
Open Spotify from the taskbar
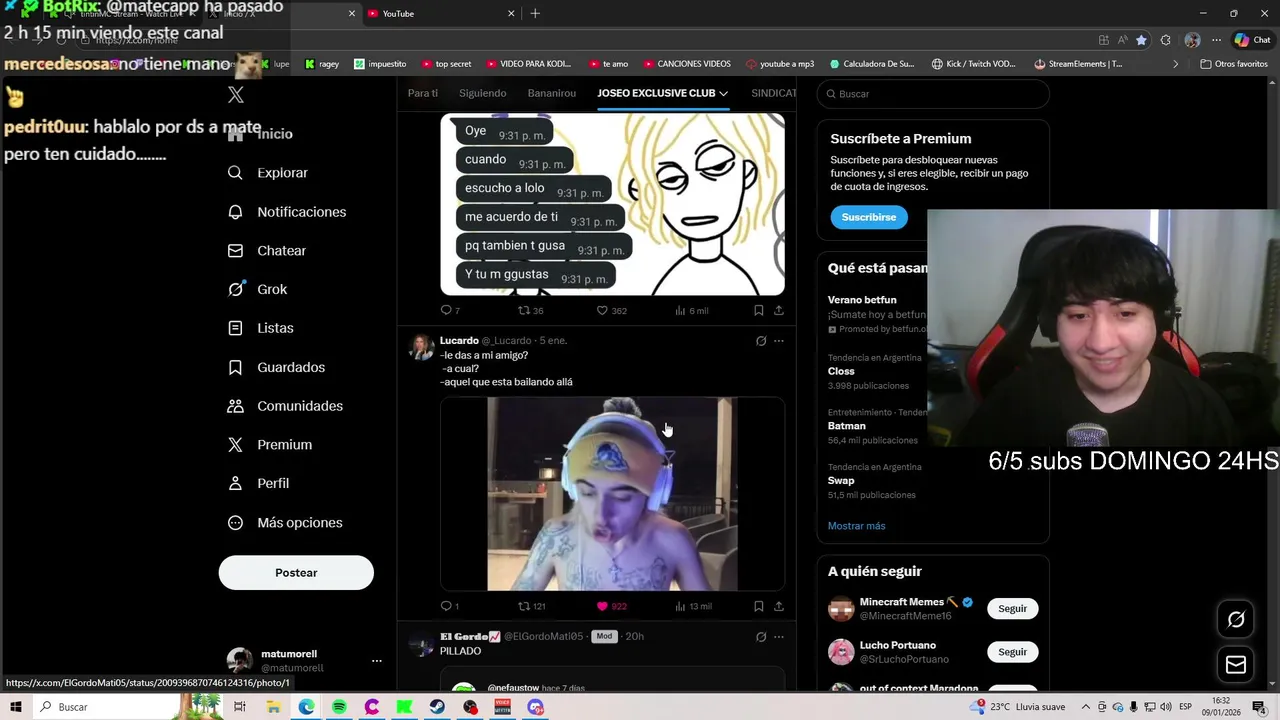tap(339, 707)
